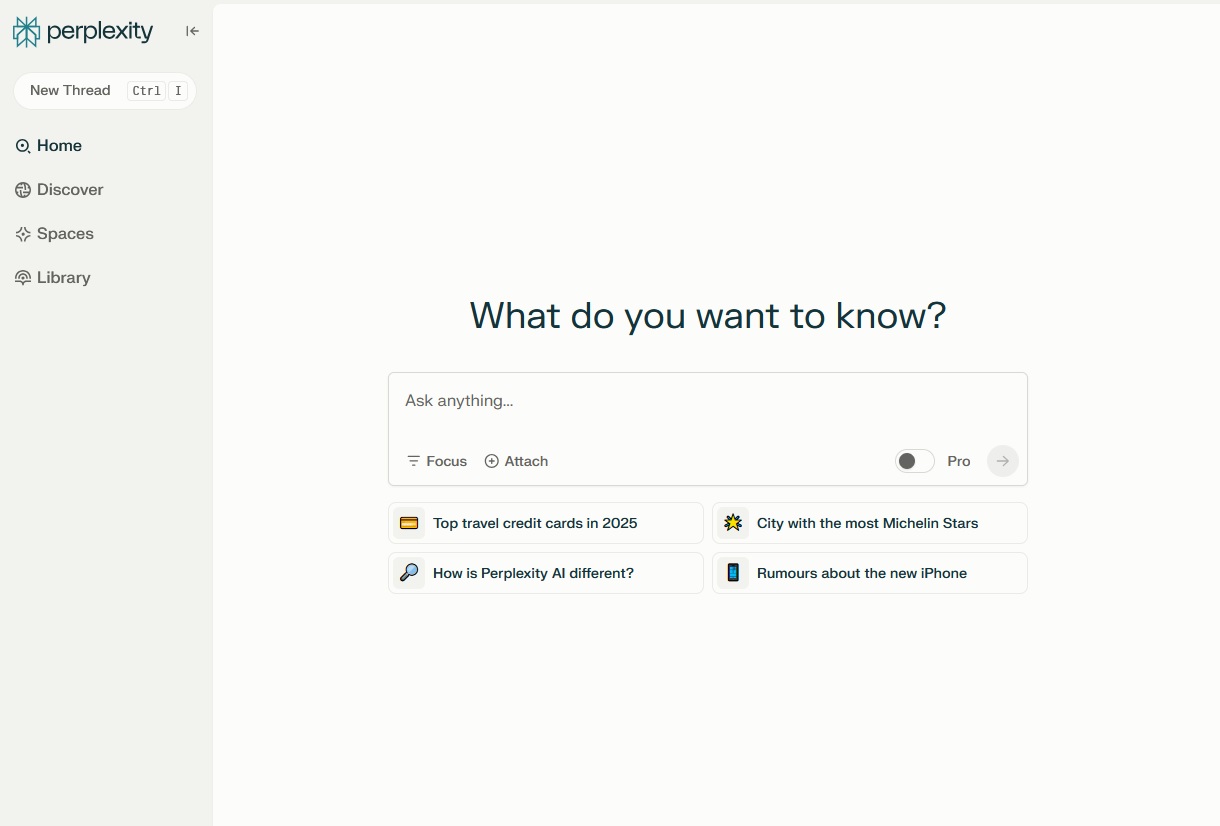Submit the query with the arrow button
This screenshot has width=1220, height=826.
1002,461
